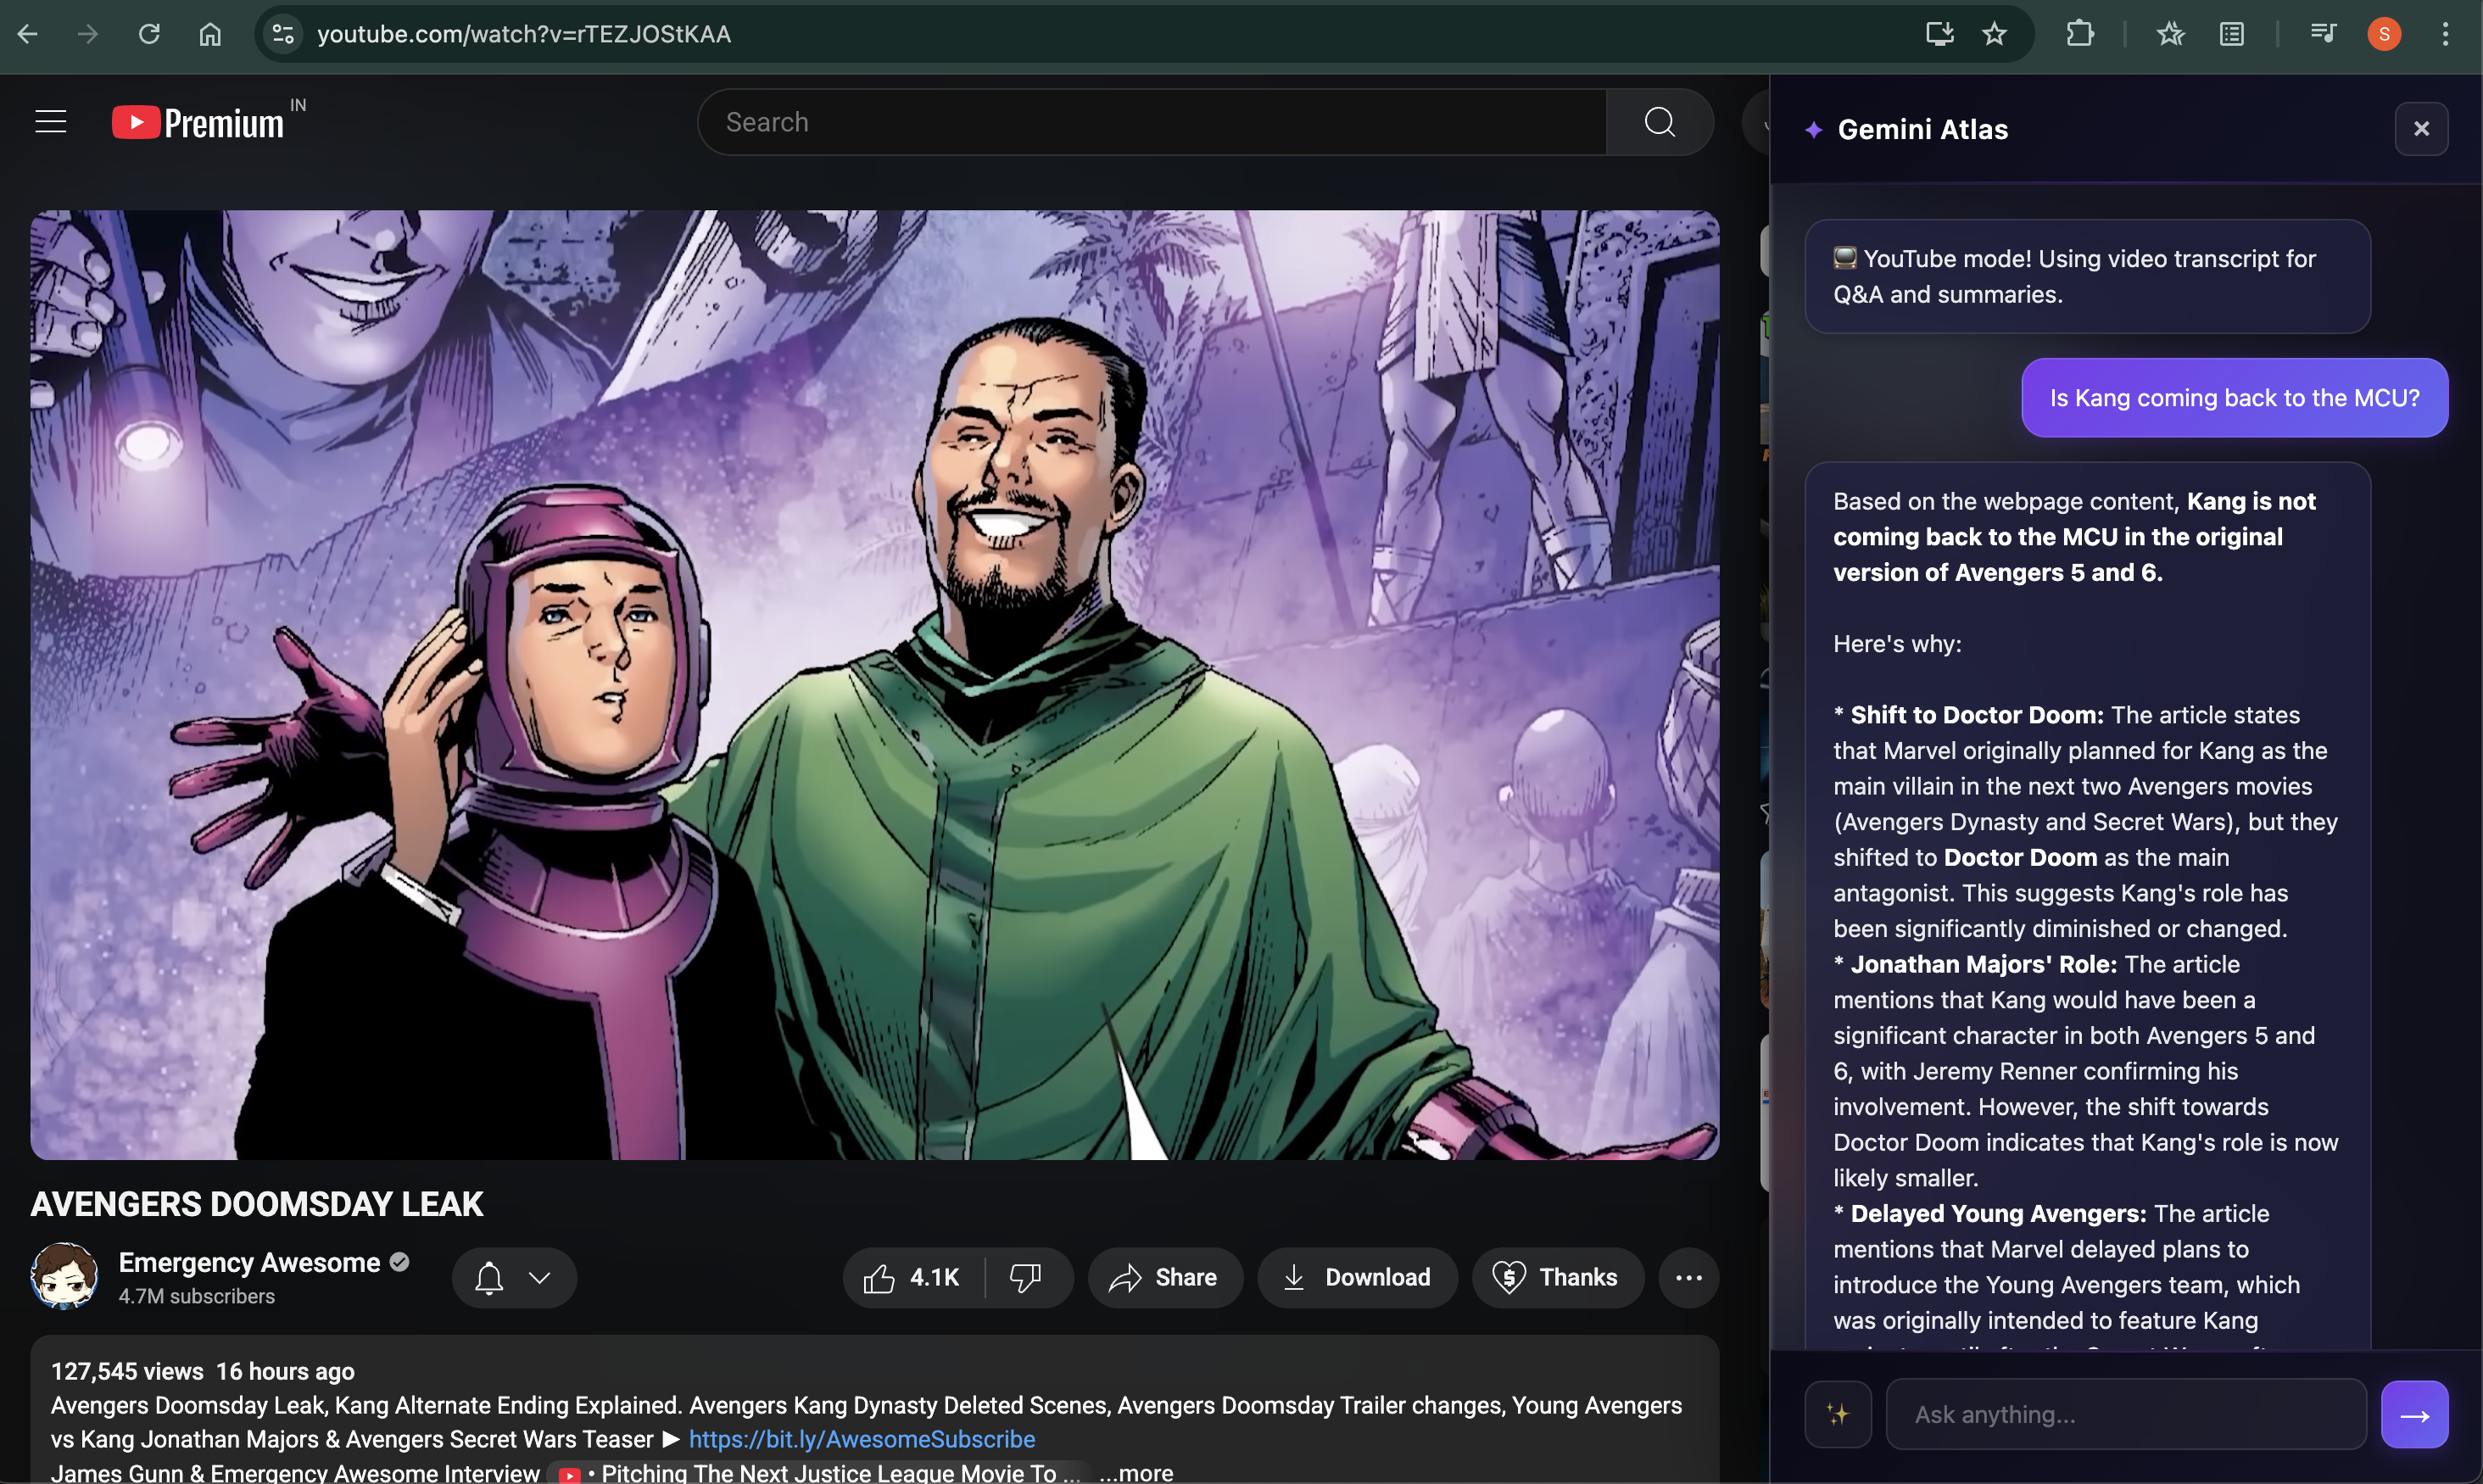
Task: Open the YouTube hamburger guide menu
Action: coord(51,122)
